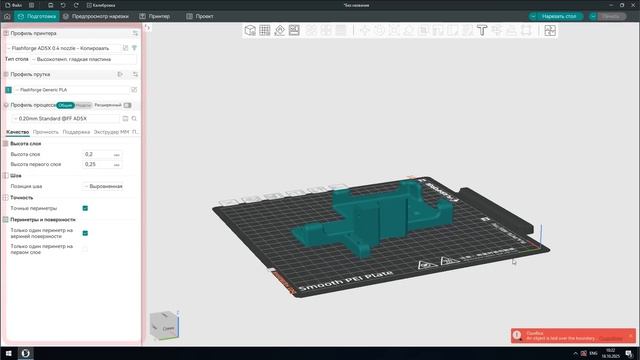Click the Высота первого слоя field showing 0,25
640x360 pixels.
pyautogui.click(x=102, y=164)
